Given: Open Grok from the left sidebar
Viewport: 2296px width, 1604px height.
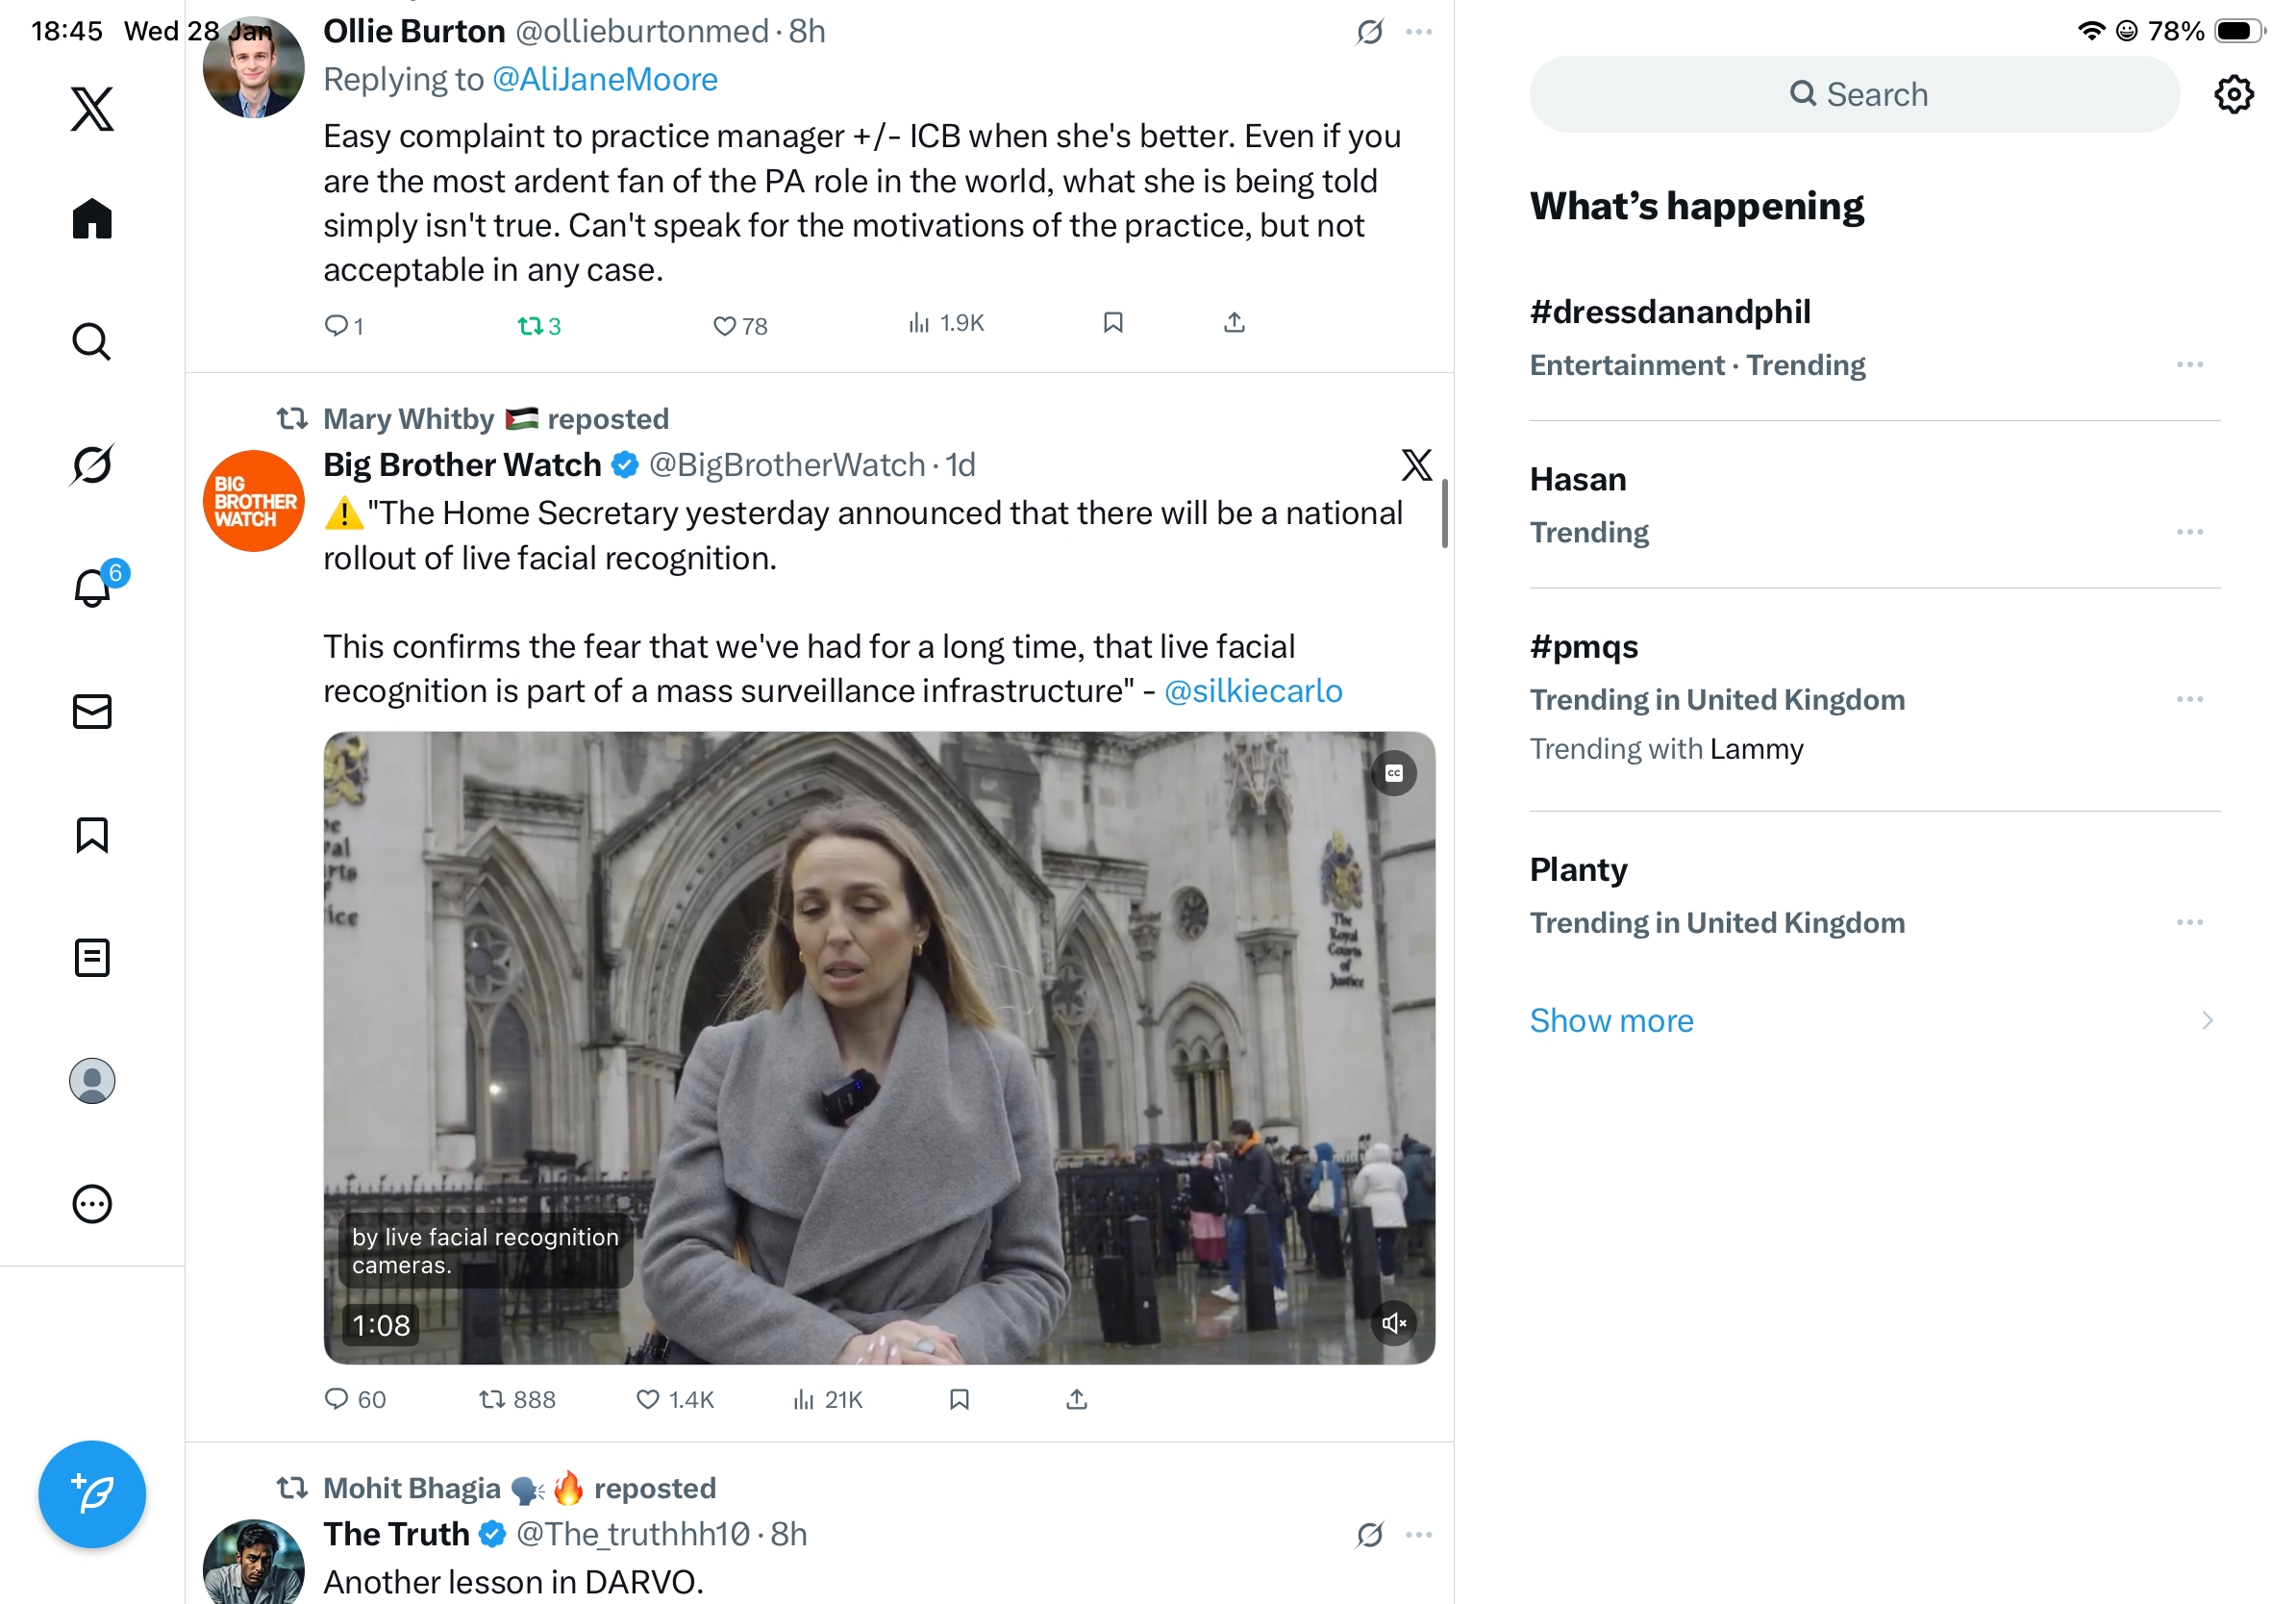Looking at the screenshot, I should click(92, 464).
